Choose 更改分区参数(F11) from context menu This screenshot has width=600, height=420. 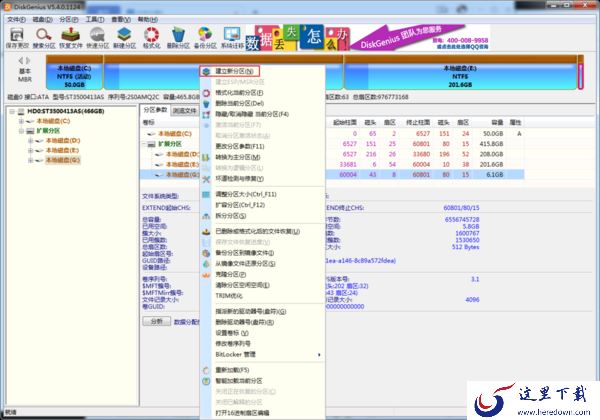click(x=240, y=147)
